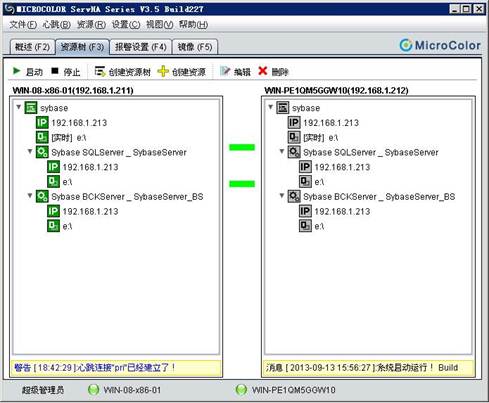Select gray gear icon of right Sybase BCKServer
Screen dimensions: 489x403
(294, 196)
